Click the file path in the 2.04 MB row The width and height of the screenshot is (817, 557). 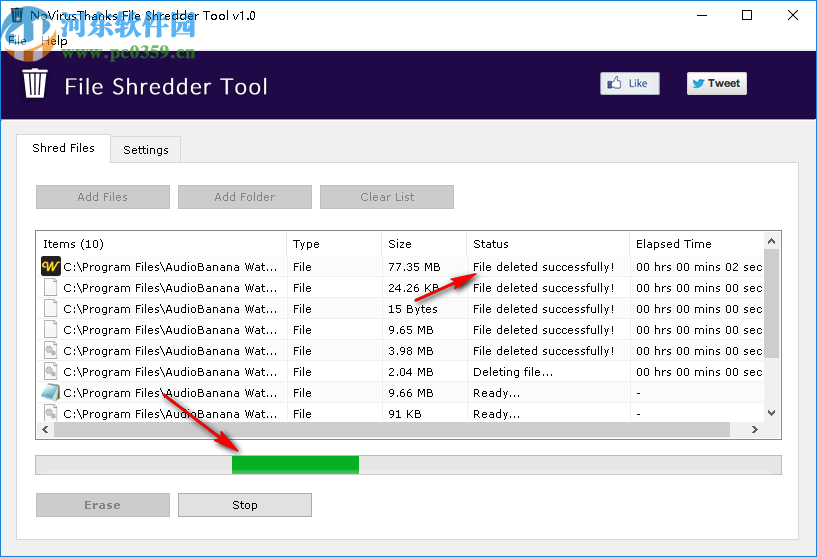click(170, 372)
